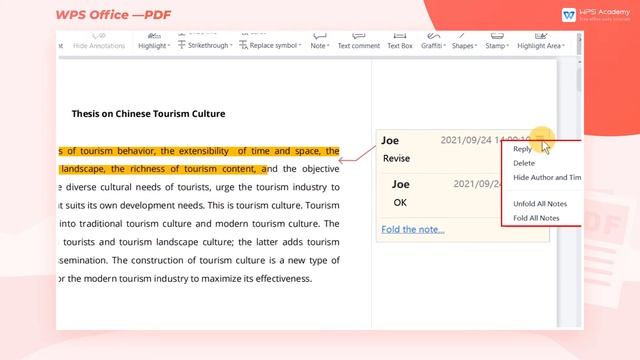This screenshot has width=640, height=360.
Task: Click Joe author name on Revise note
Action: 390,140
